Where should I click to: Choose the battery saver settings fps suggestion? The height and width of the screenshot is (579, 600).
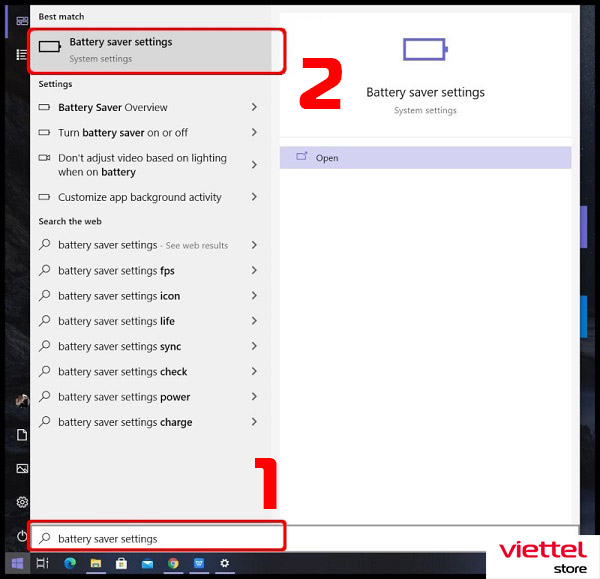[151, 271]
